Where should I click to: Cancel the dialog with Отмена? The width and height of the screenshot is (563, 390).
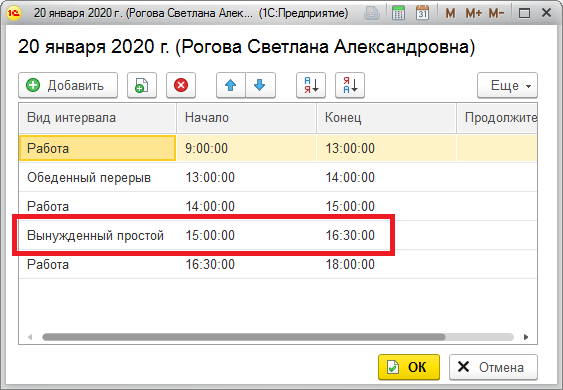pos(493,367)
